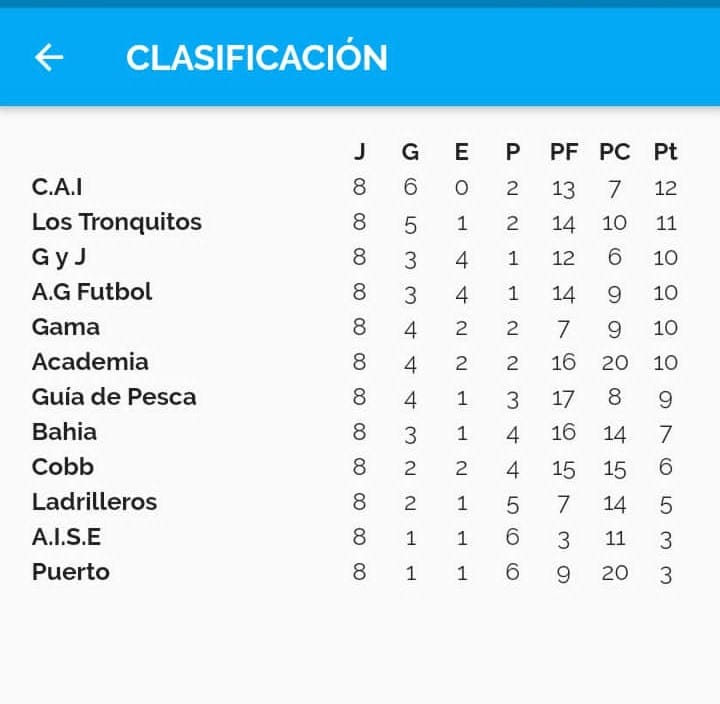
Task: Open the Puerto team entry
Action: click(70, 572)
